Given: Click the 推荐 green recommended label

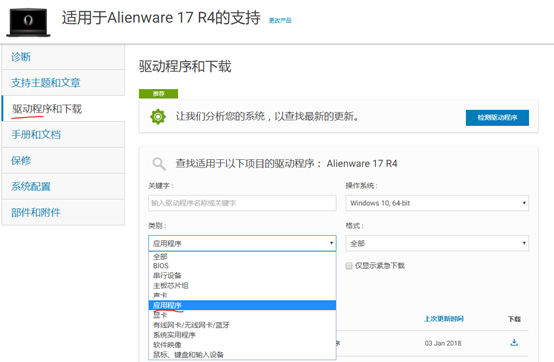Looking at the screenshot, I should (158, 94).
